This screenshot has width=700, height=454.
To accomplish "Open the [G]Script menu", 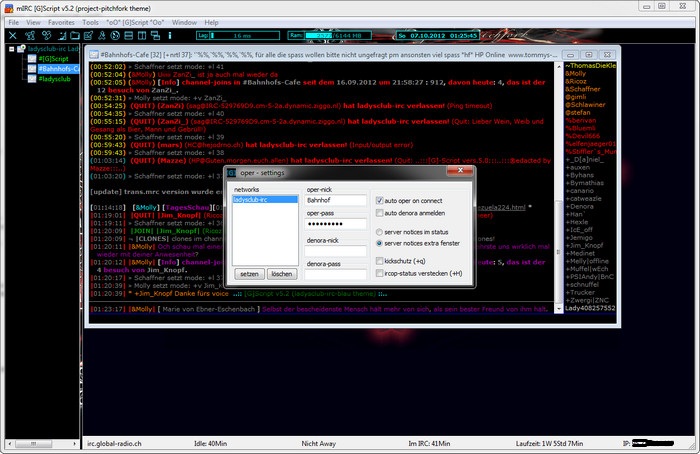I will coord(135,22).
